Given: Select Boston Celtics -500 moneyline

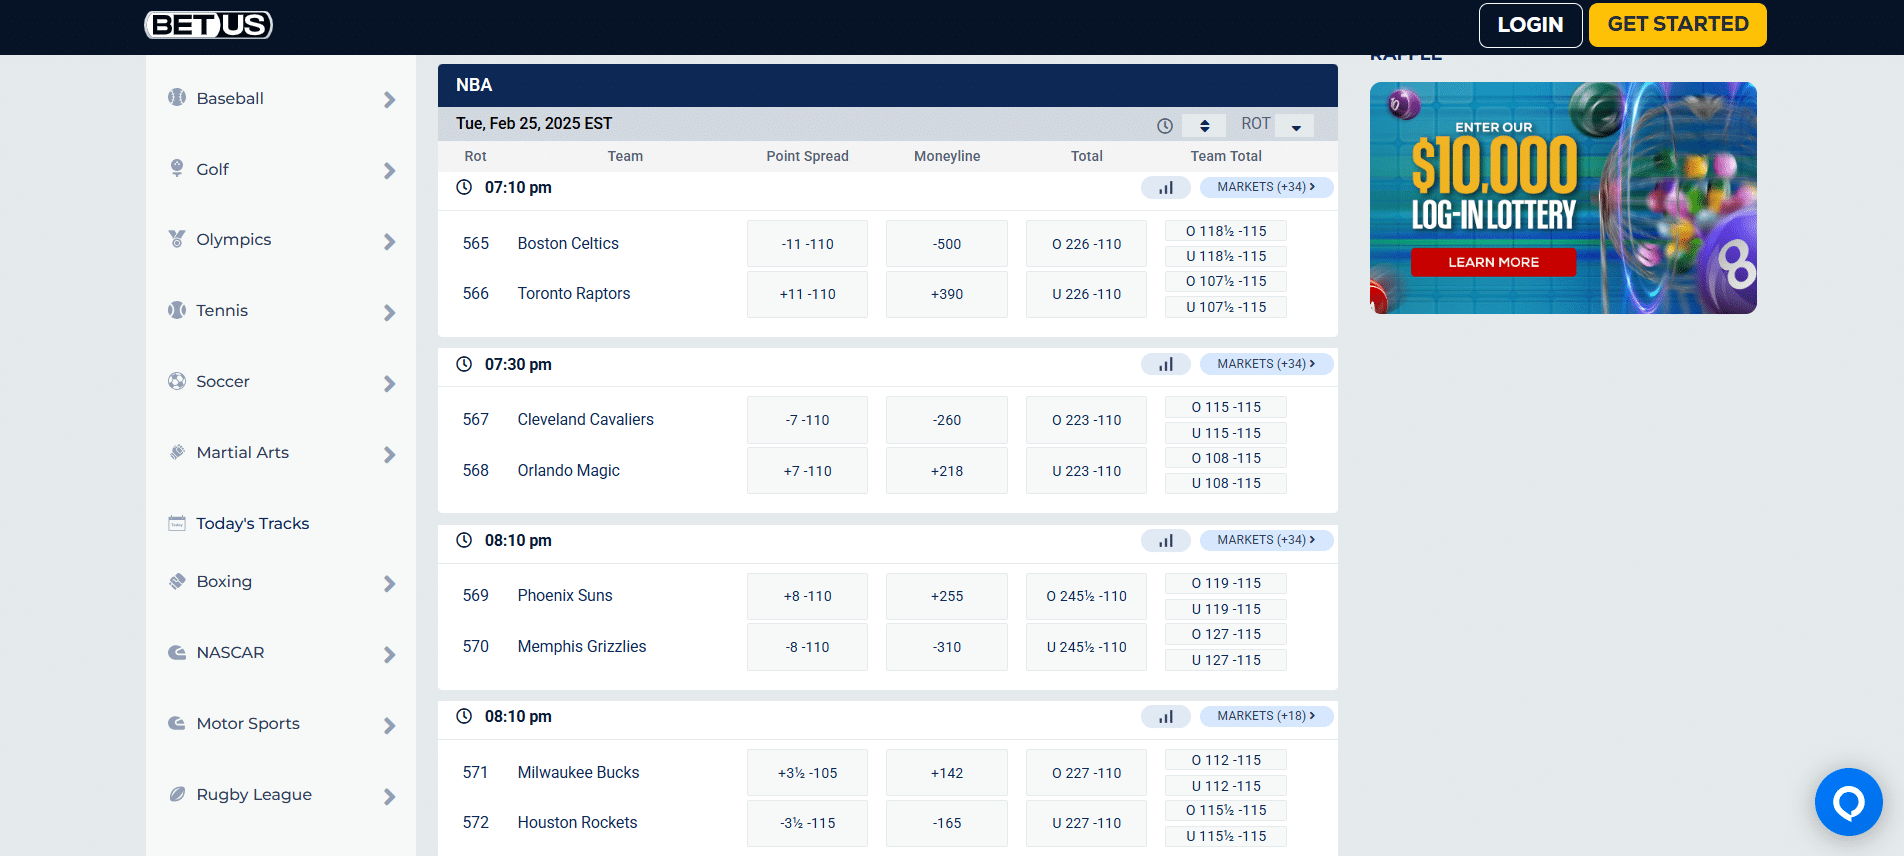Looking at the screenshot, I should (947, 244).
